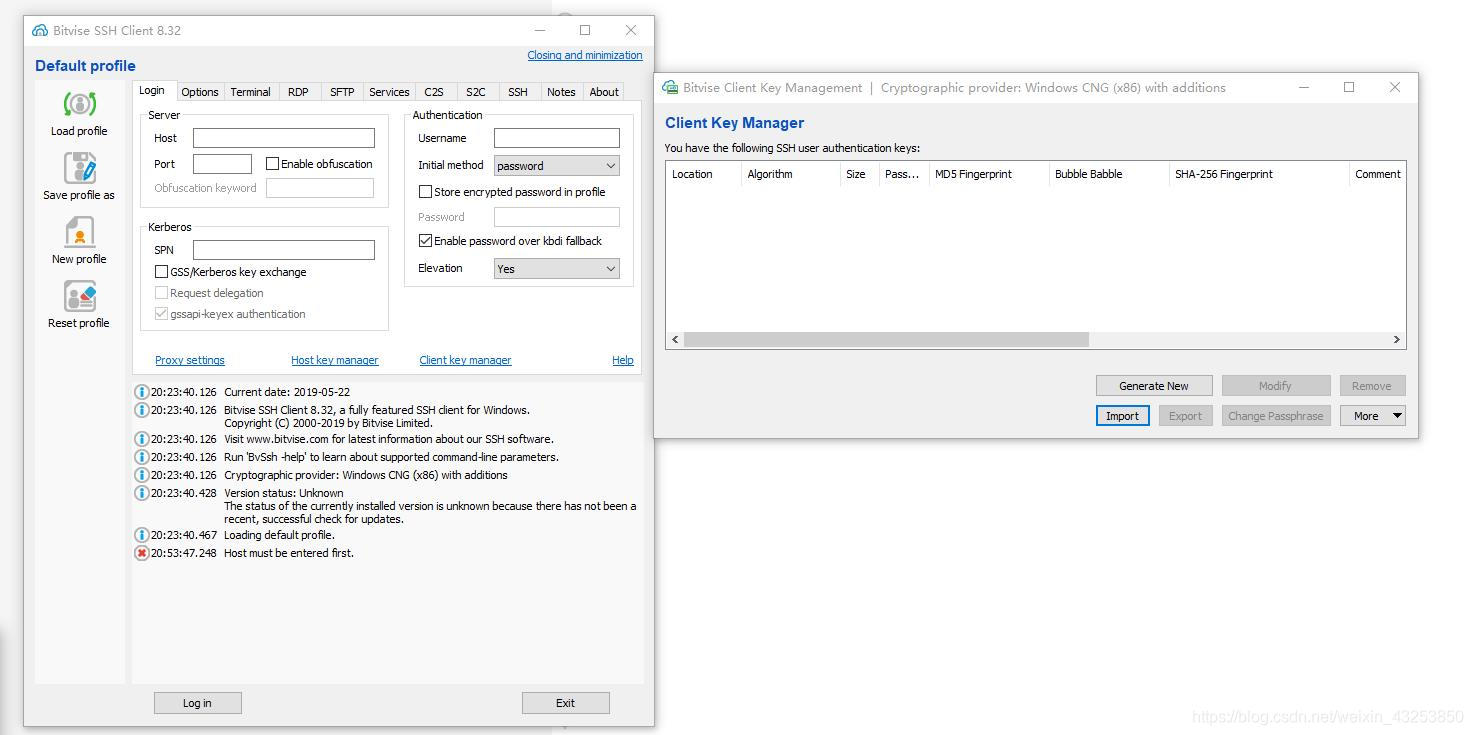Viewport: 1473px width, 735px height.
Task: Open the RDP tab
Action: (x=298, y=92)
